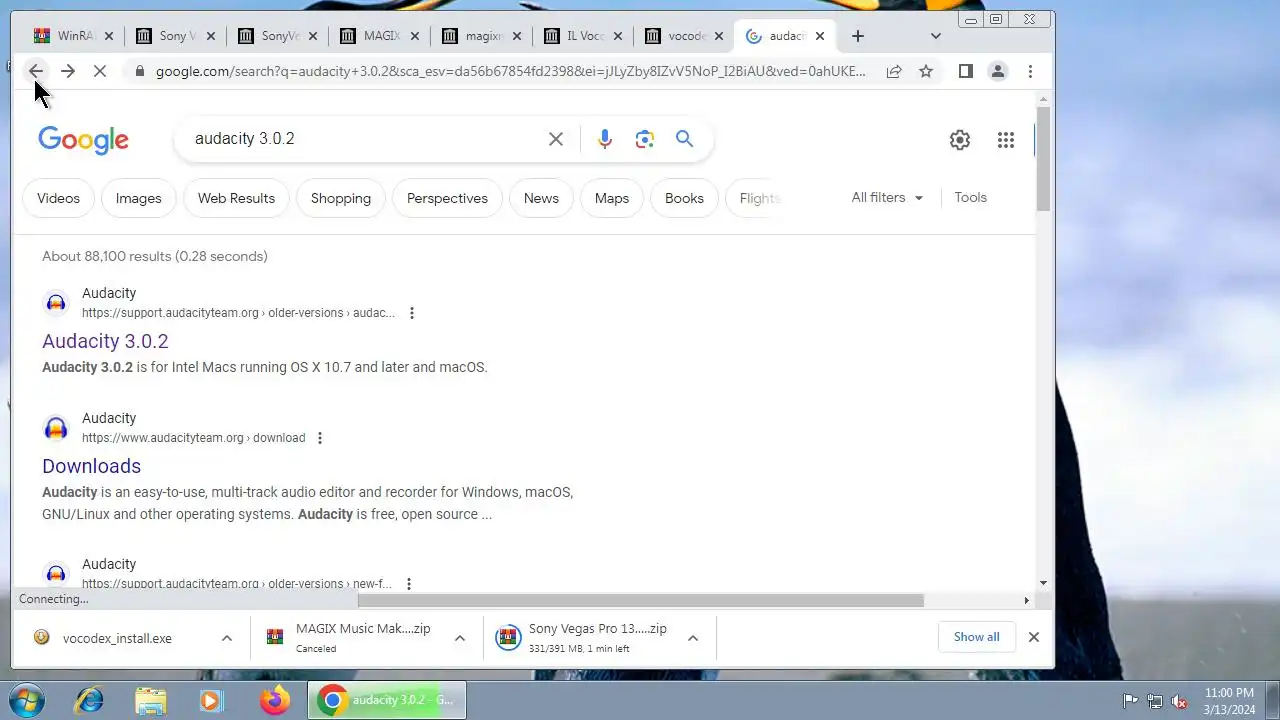The image size is (1280, 720).
Task: Click the scroll down arrow
Action: tap(1044, 583)
